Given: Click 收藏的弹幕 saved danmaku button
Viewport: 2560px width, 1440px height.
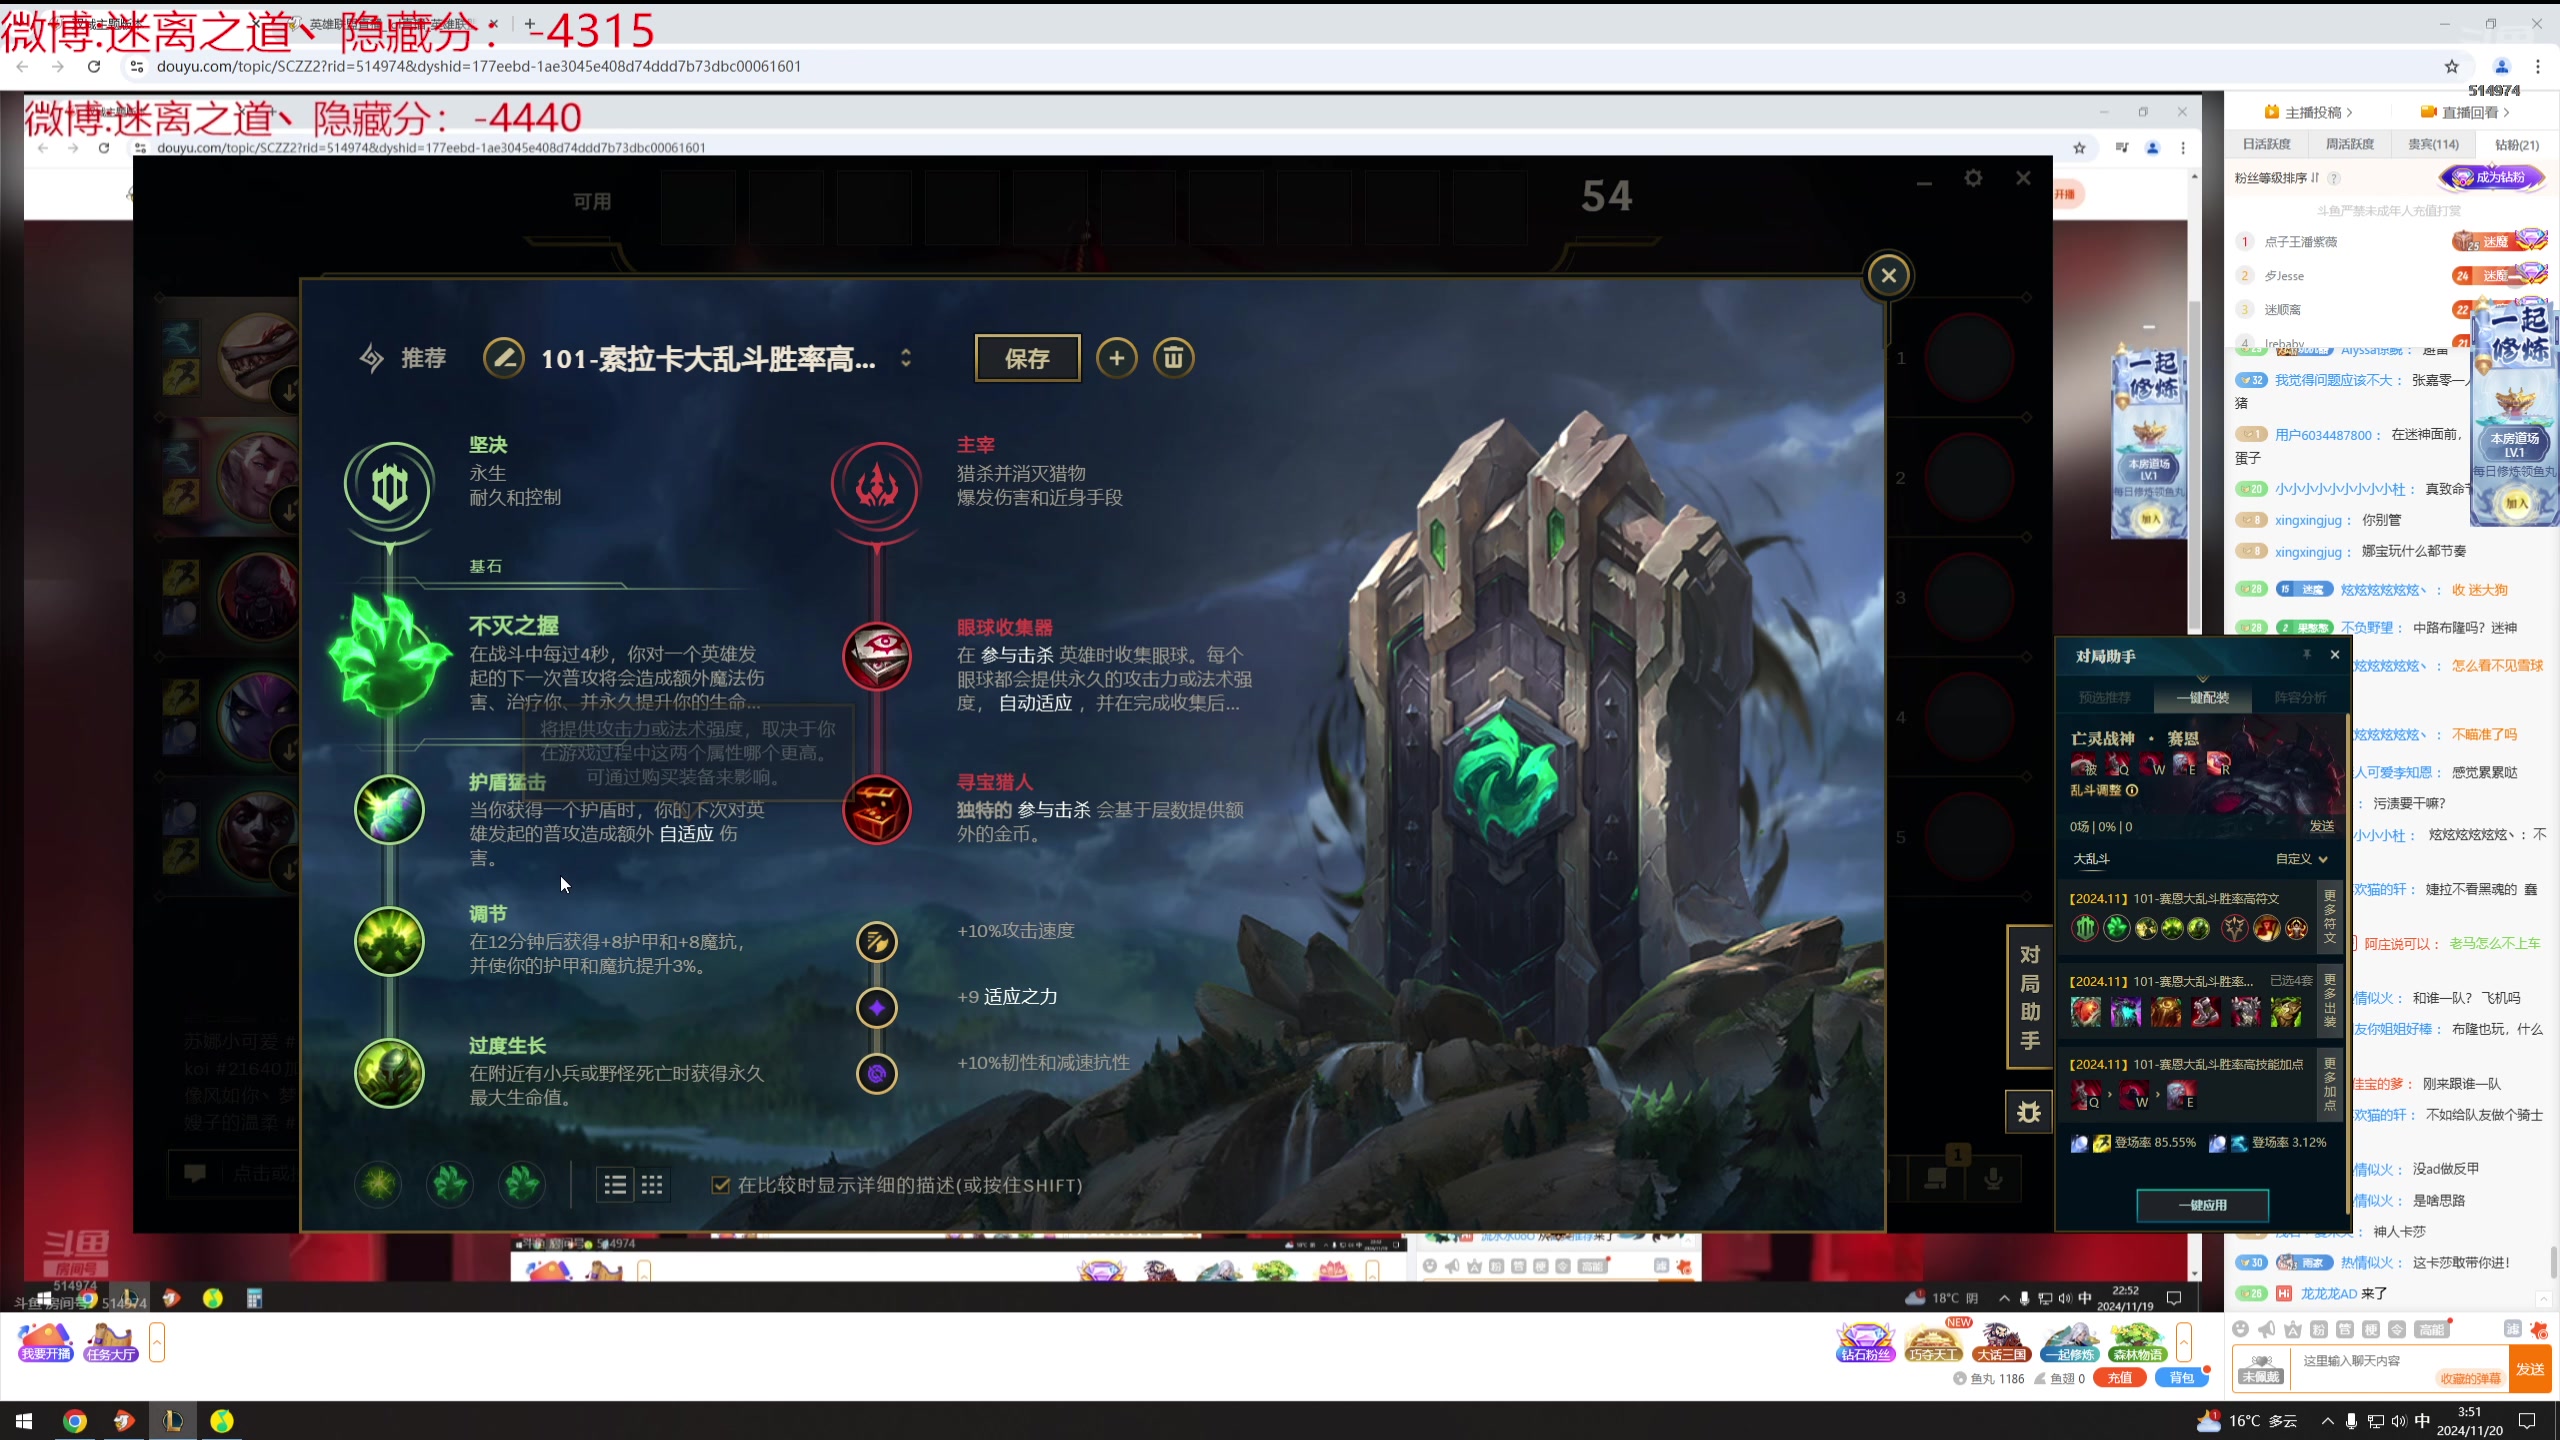Looking at the screenshot, I should point(2470,1378).
